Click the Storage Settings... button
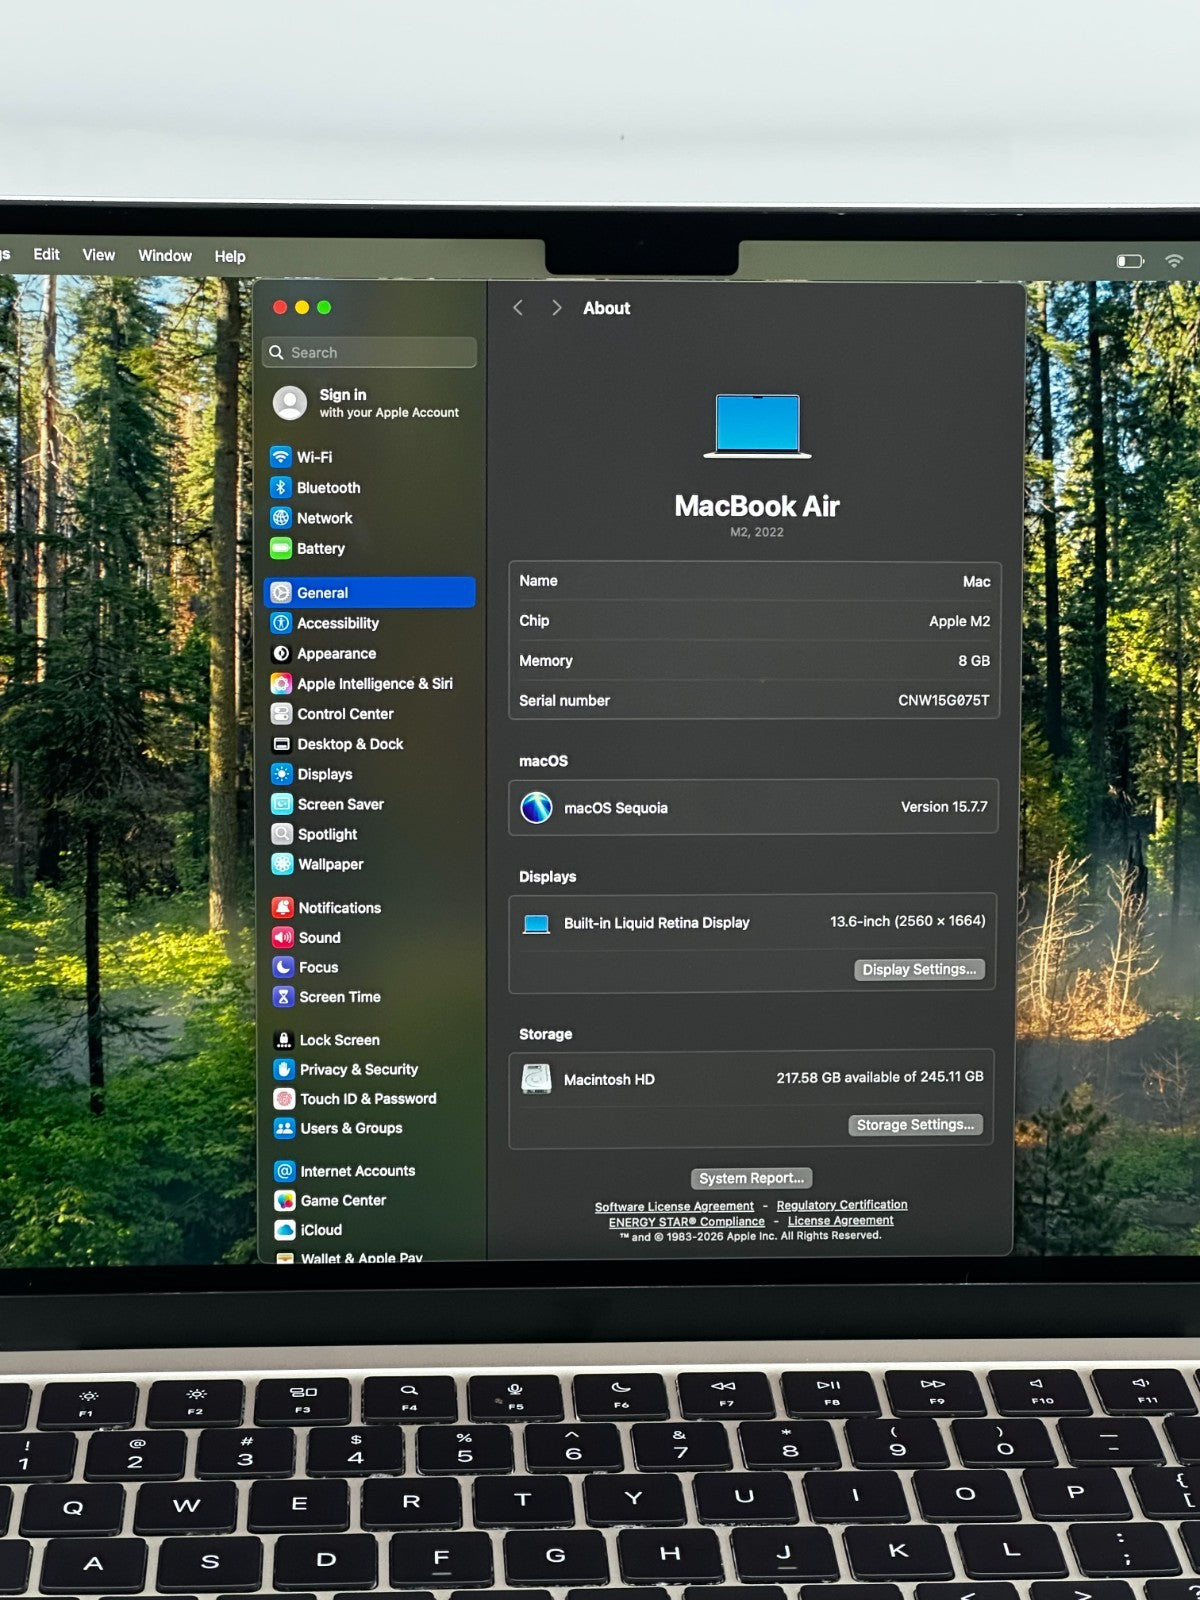The width and height of the screenshot is (1200, 1600). (915, 1125)
